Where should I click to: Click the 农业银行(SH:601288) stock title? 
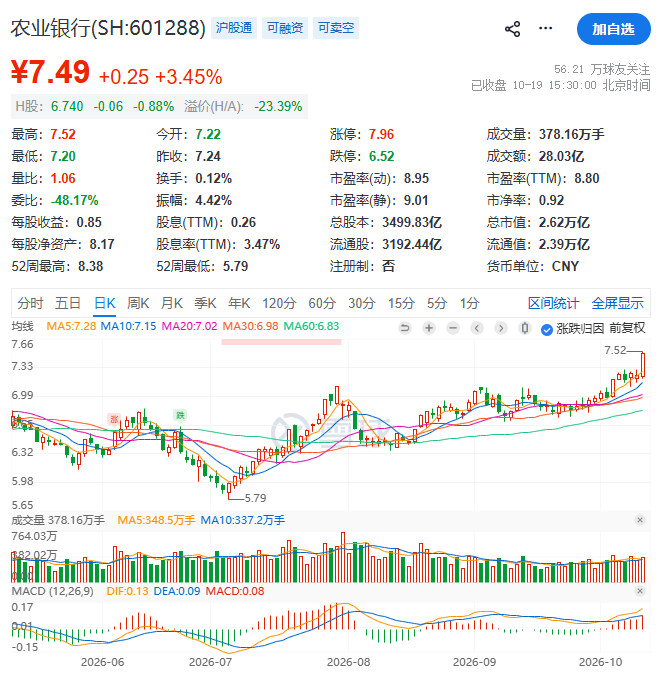click(108, 28)
